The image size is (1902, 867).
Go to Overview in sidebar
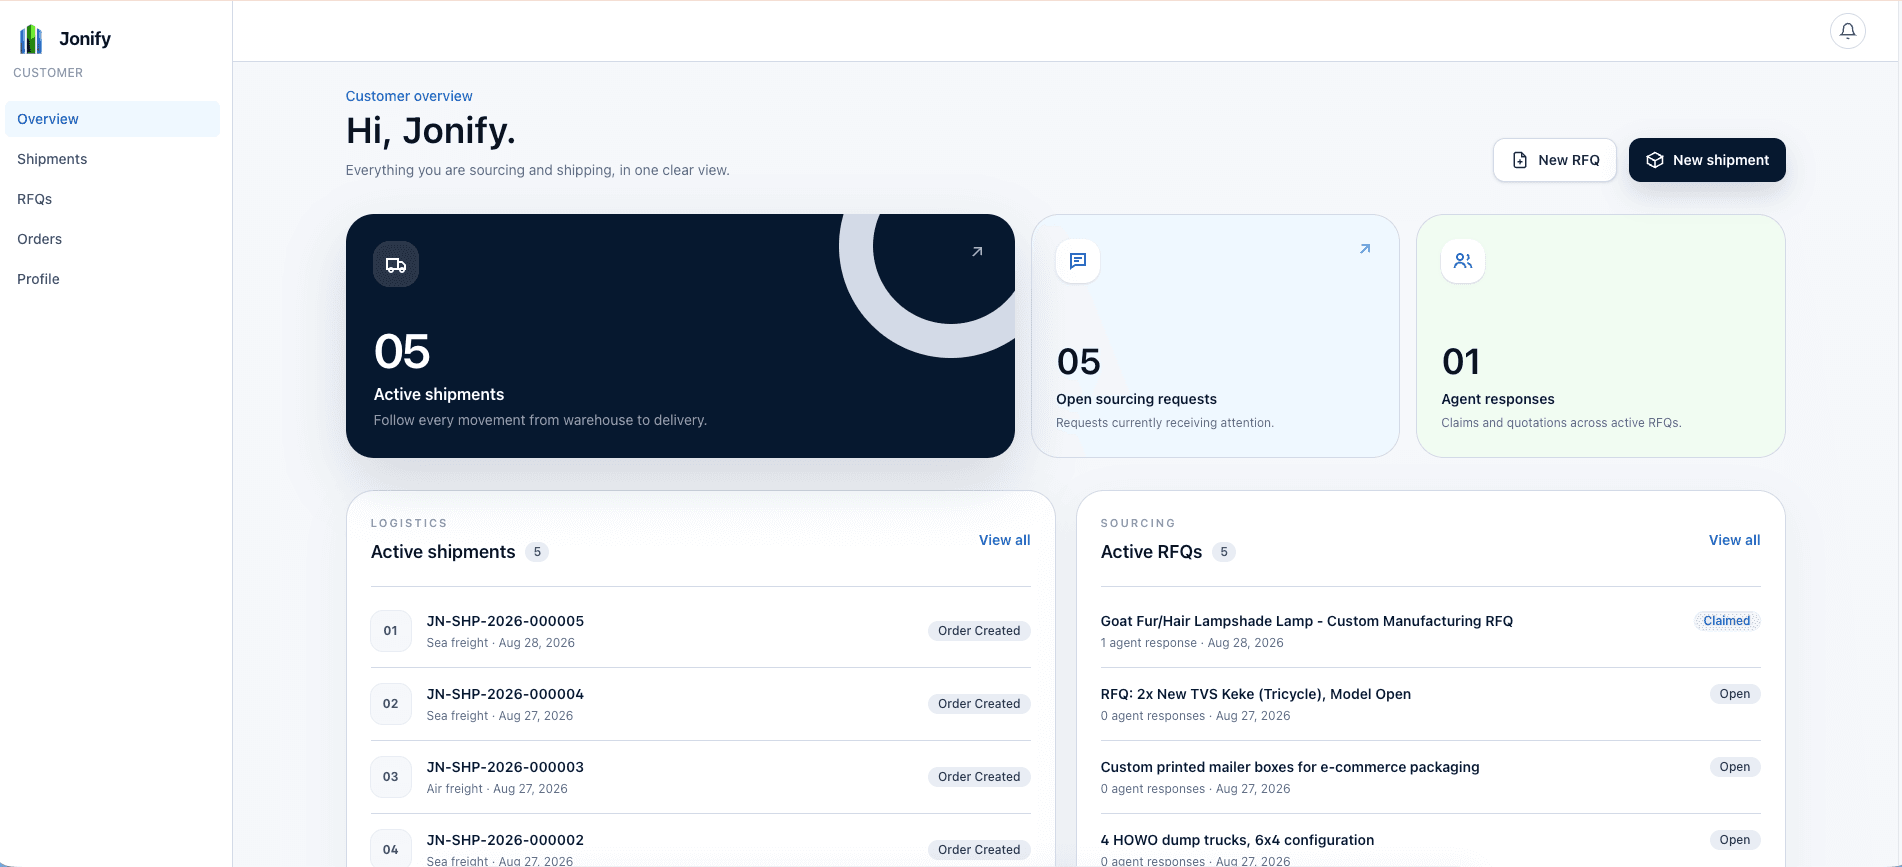tap(112, 119)
